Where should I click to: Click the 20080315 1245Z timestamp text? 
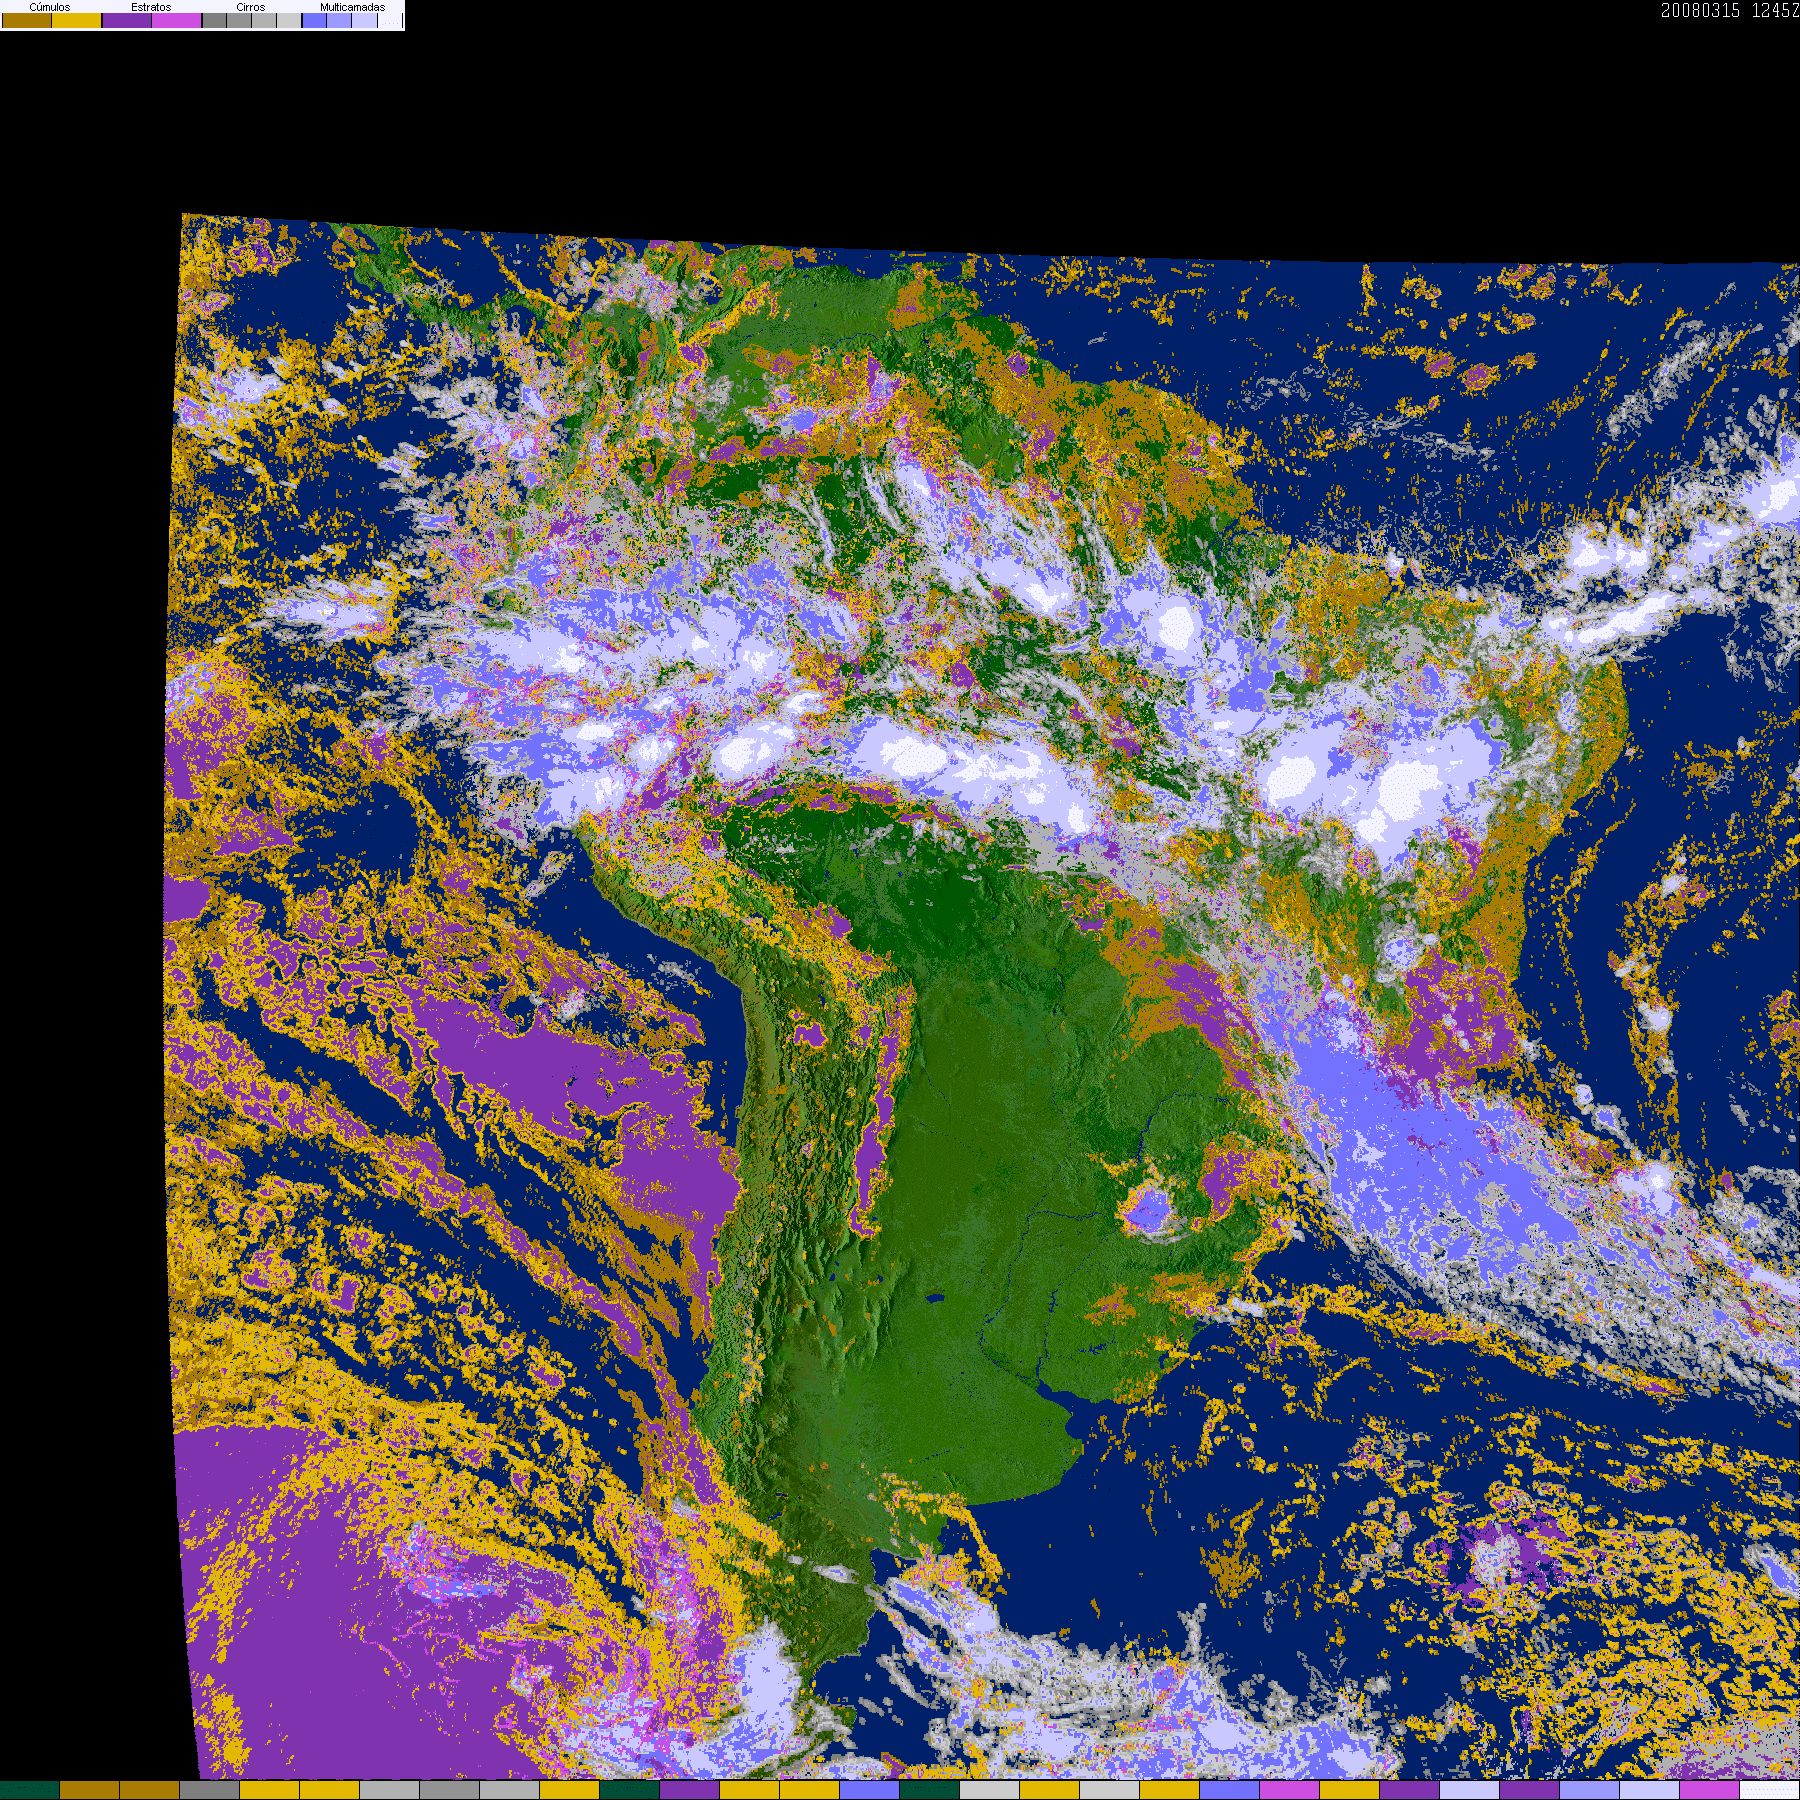pyautogui.click(x=1730, y=10)
